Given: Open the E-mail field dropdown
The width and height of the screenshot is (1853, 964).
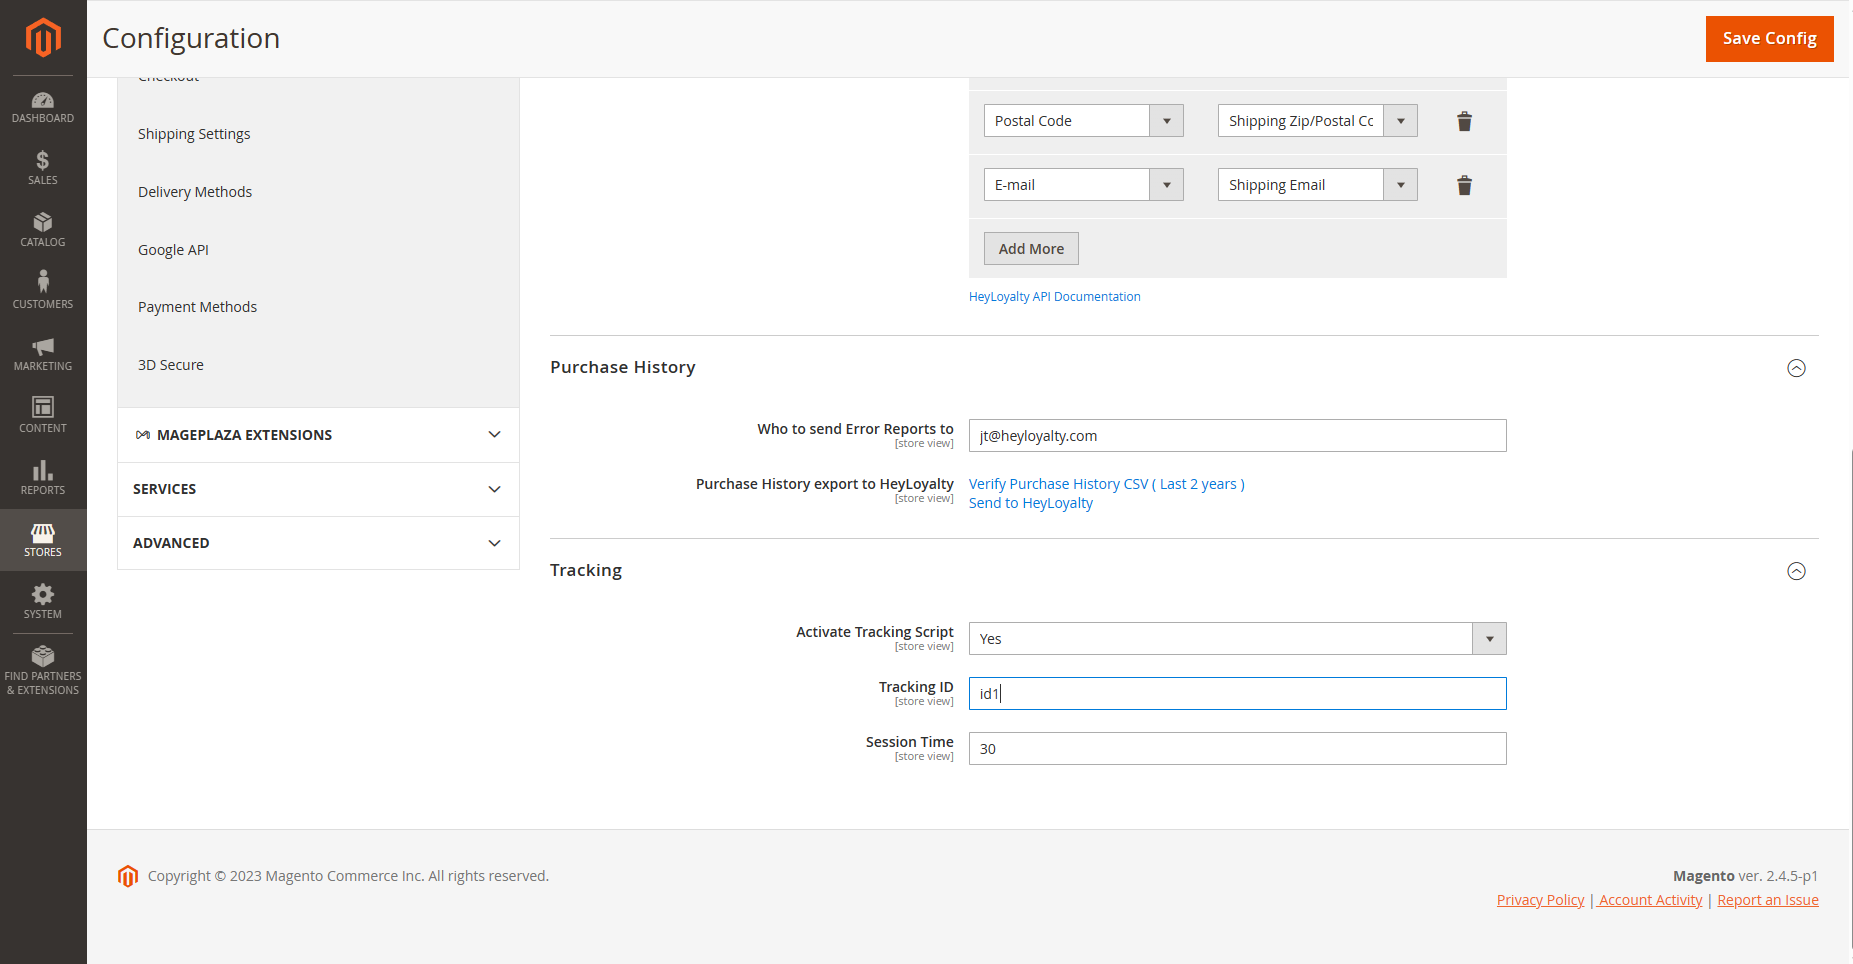Looking at the screenshot, I should click(1083, 185).
